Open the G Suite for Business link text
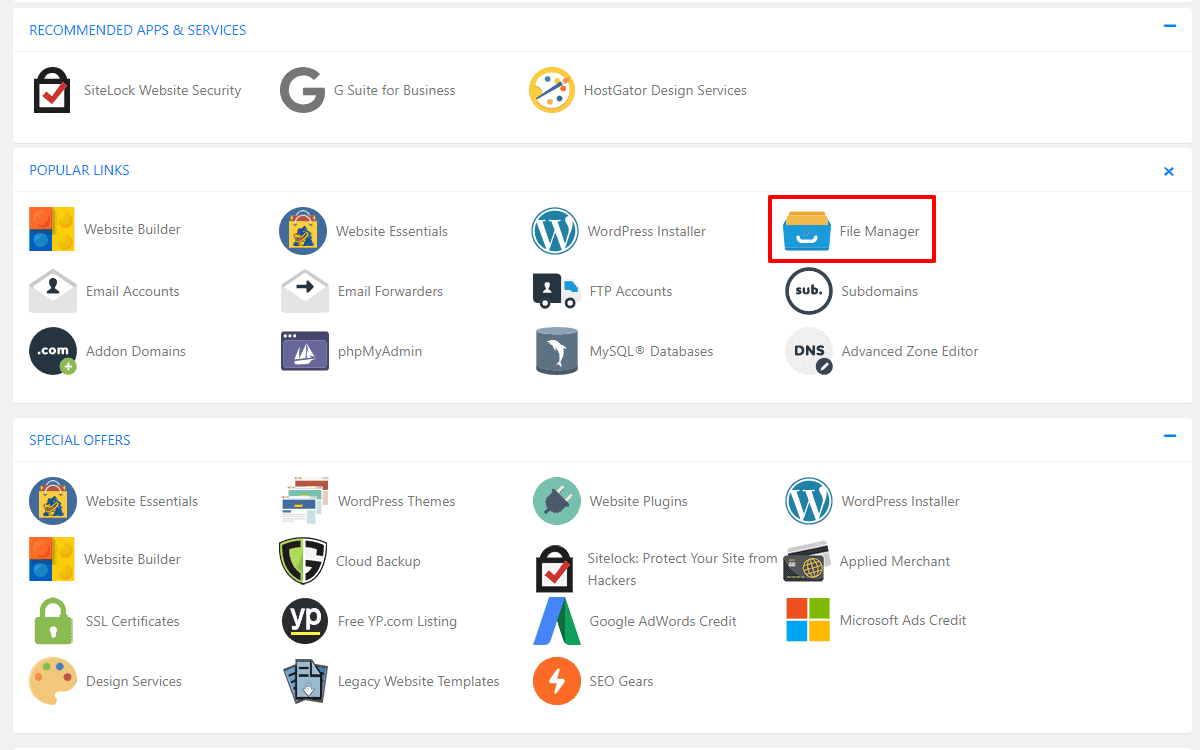The width and height of the screenshot is (1200, 750). pyautogui.click(x=395, y=90)
